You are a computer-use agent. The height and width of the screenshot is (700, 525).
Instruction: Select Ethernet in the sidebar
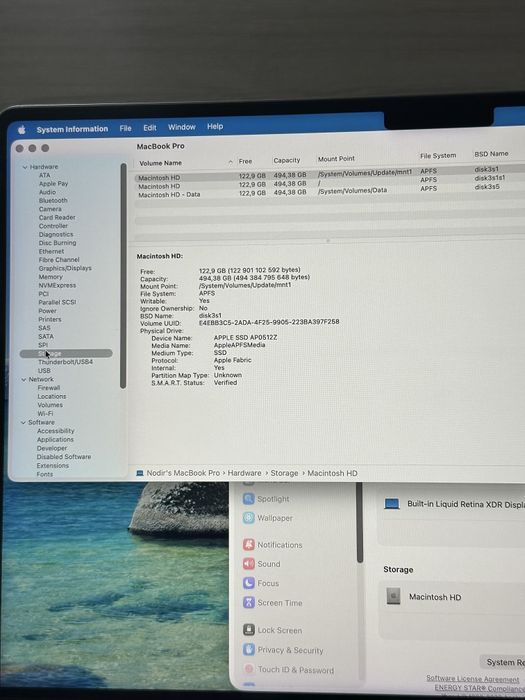[51, 251]
